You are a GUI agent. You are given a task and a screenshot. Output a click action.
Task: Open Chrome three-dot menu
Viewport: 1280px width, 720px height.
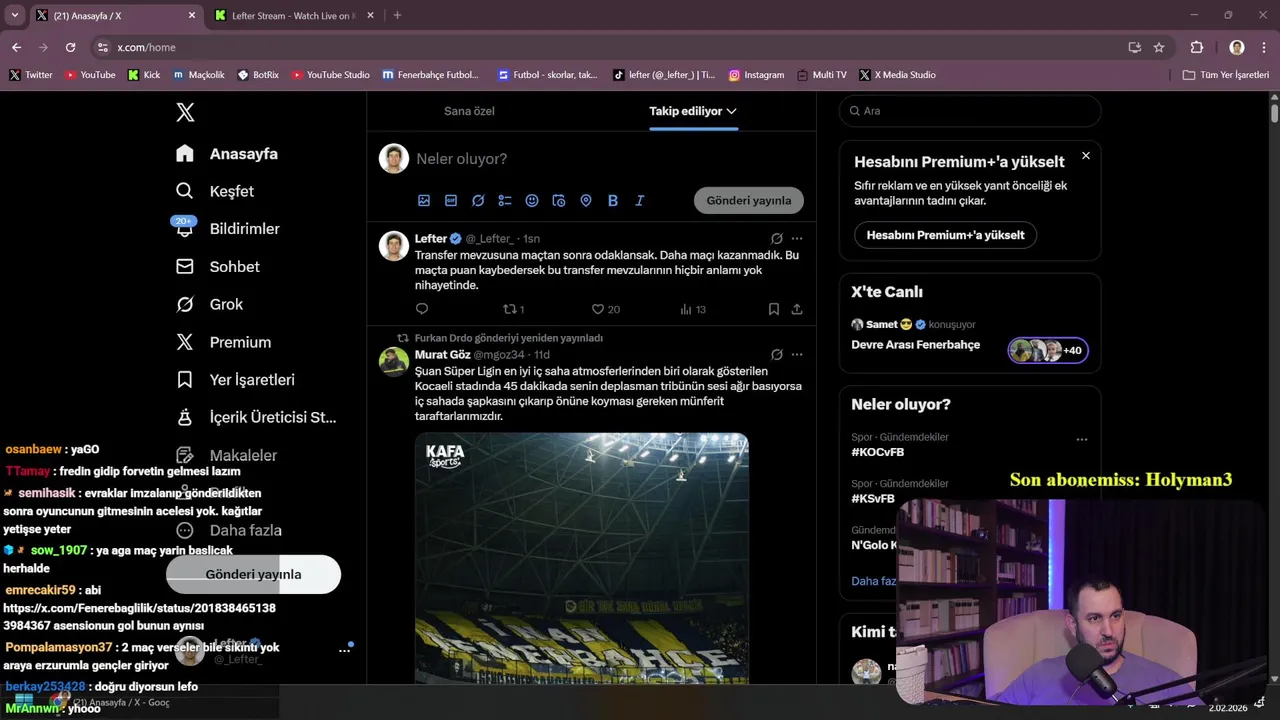coord(1262,47)
